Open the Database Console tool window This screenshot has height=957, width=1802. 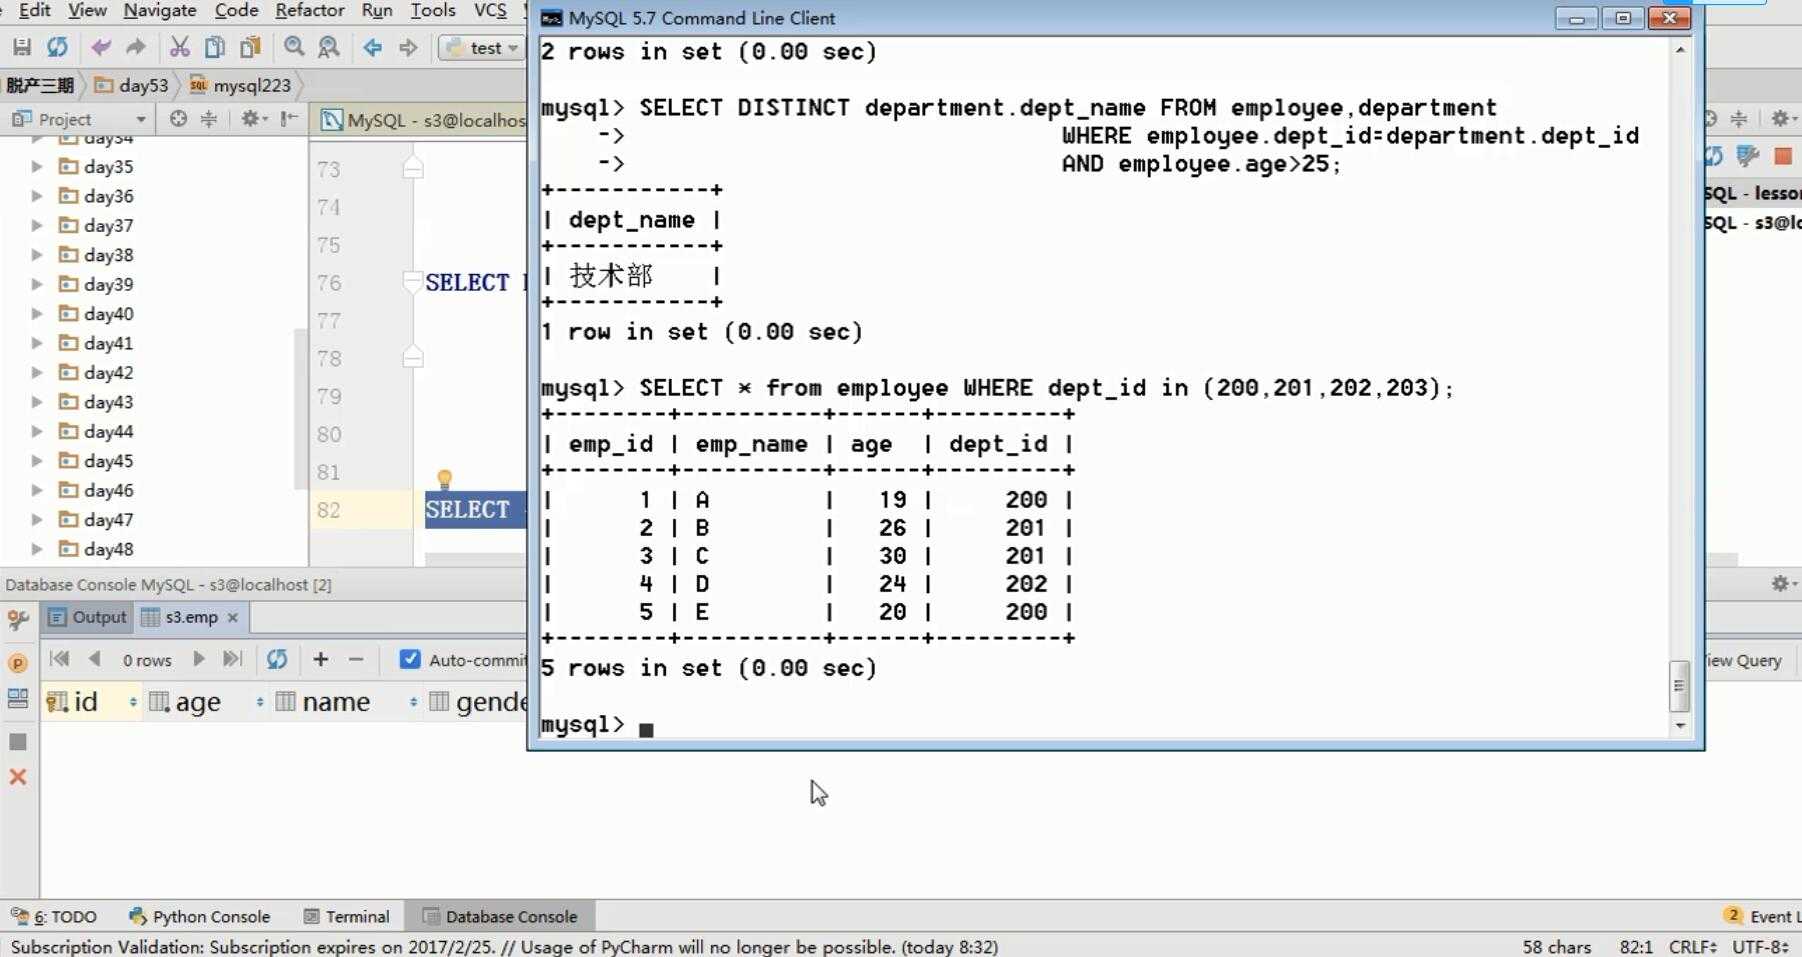[500, 916]
